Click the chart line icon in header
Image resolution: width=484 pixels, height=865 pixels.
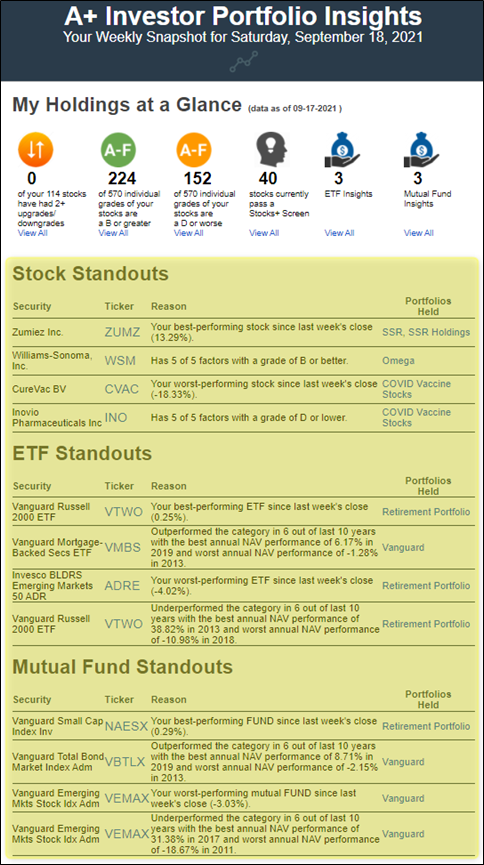[x=243, y=62]
